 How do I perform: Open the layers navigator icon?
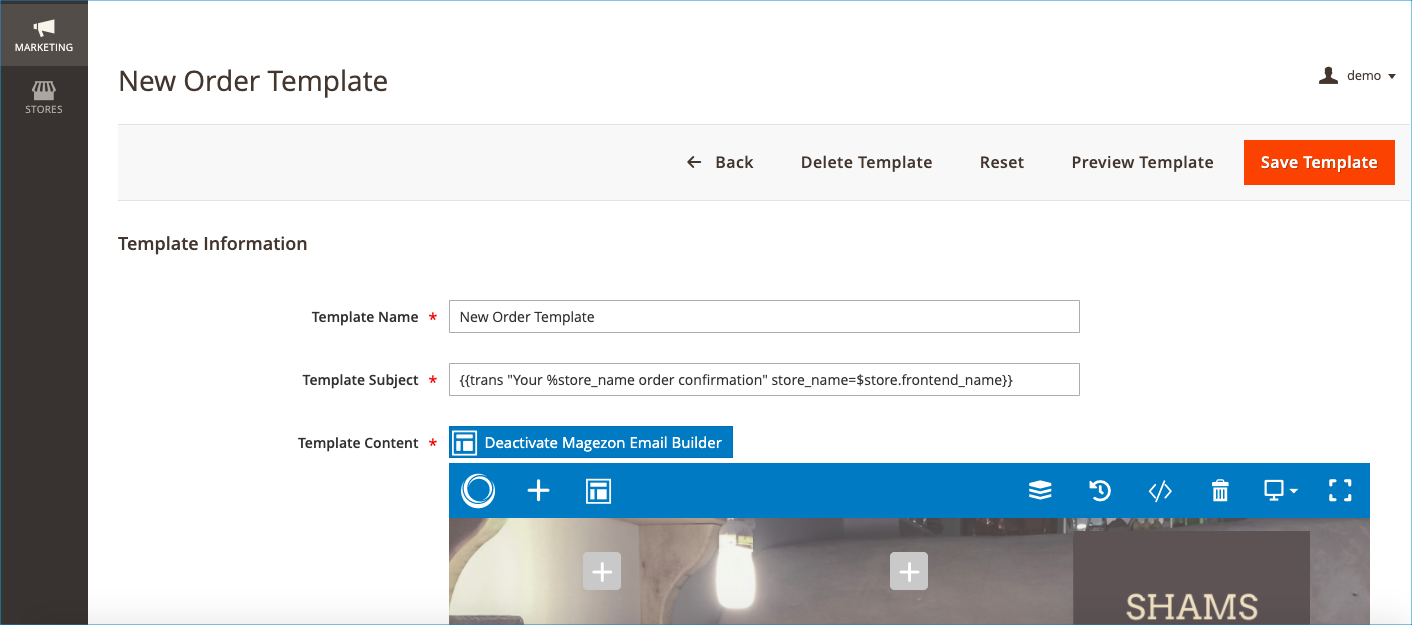[1040, 490]
